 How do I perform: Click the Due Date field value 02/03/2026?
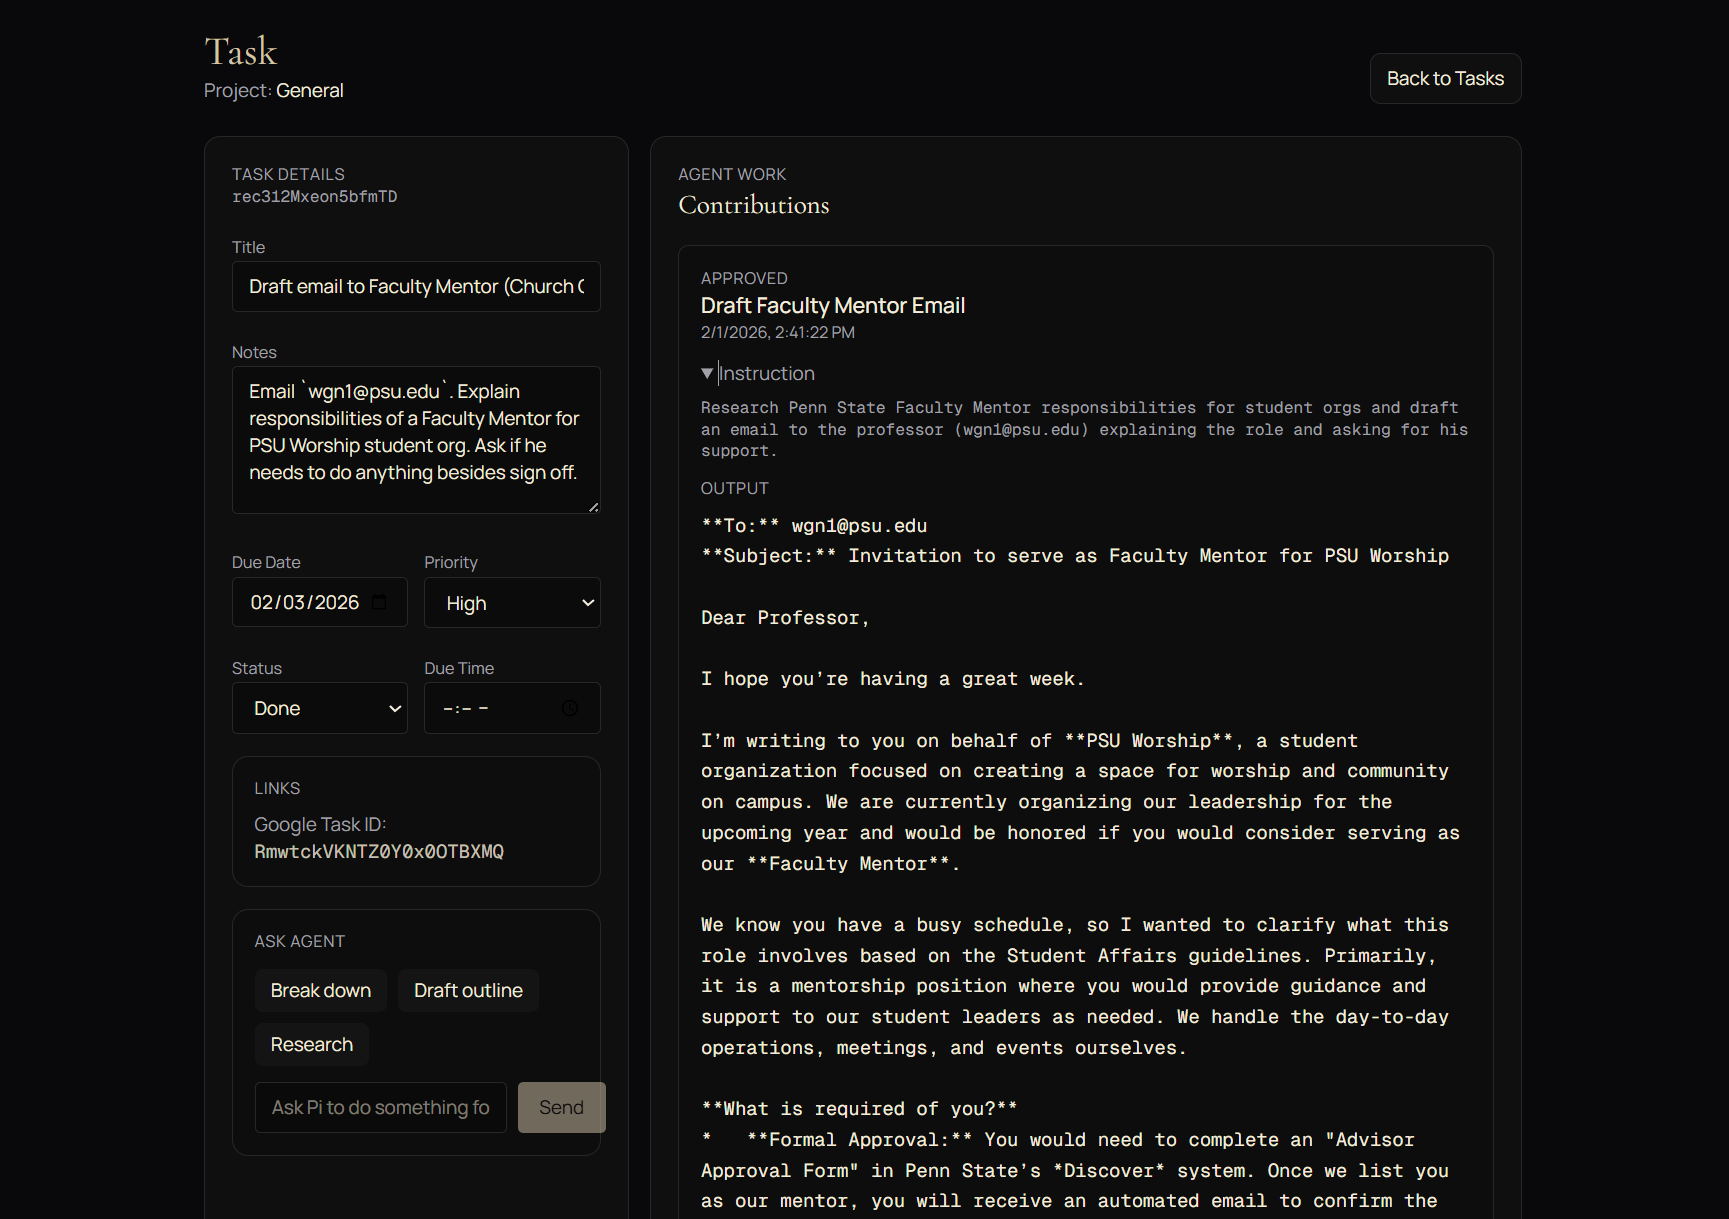[x=305, y=602]
